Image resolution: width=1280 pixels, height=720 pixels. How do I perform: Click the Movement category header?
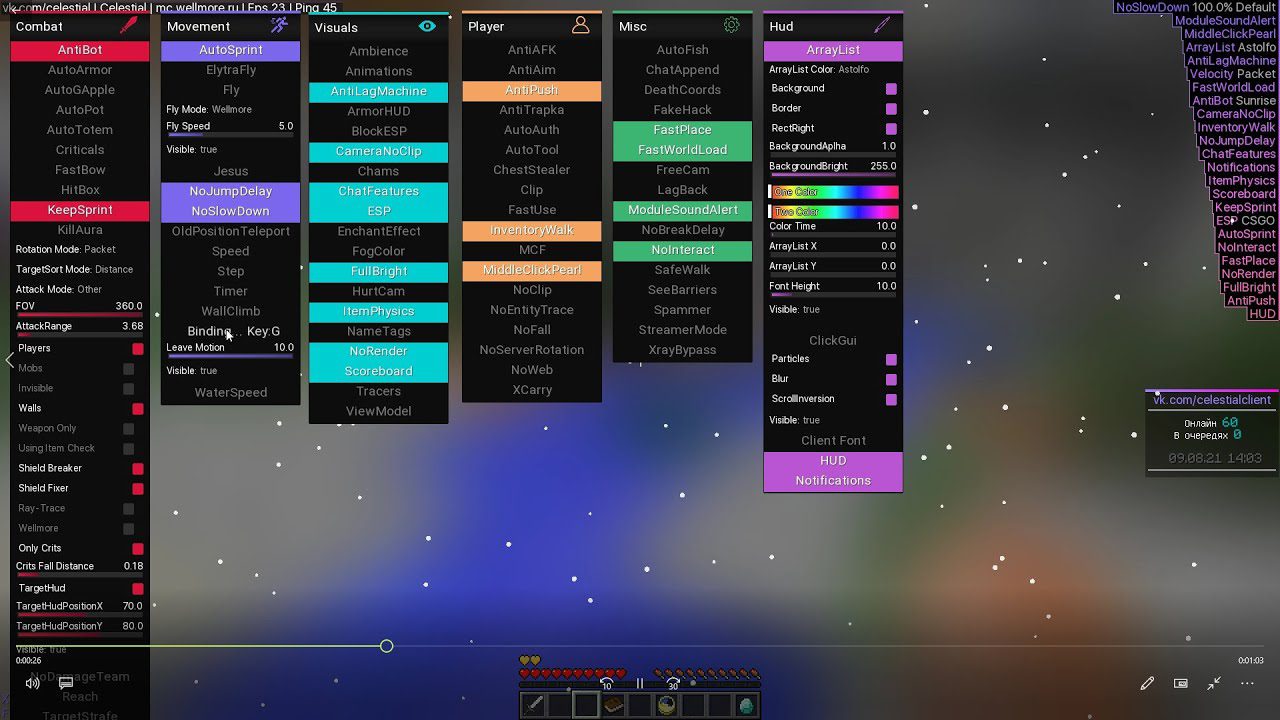[x=231, y=26]
